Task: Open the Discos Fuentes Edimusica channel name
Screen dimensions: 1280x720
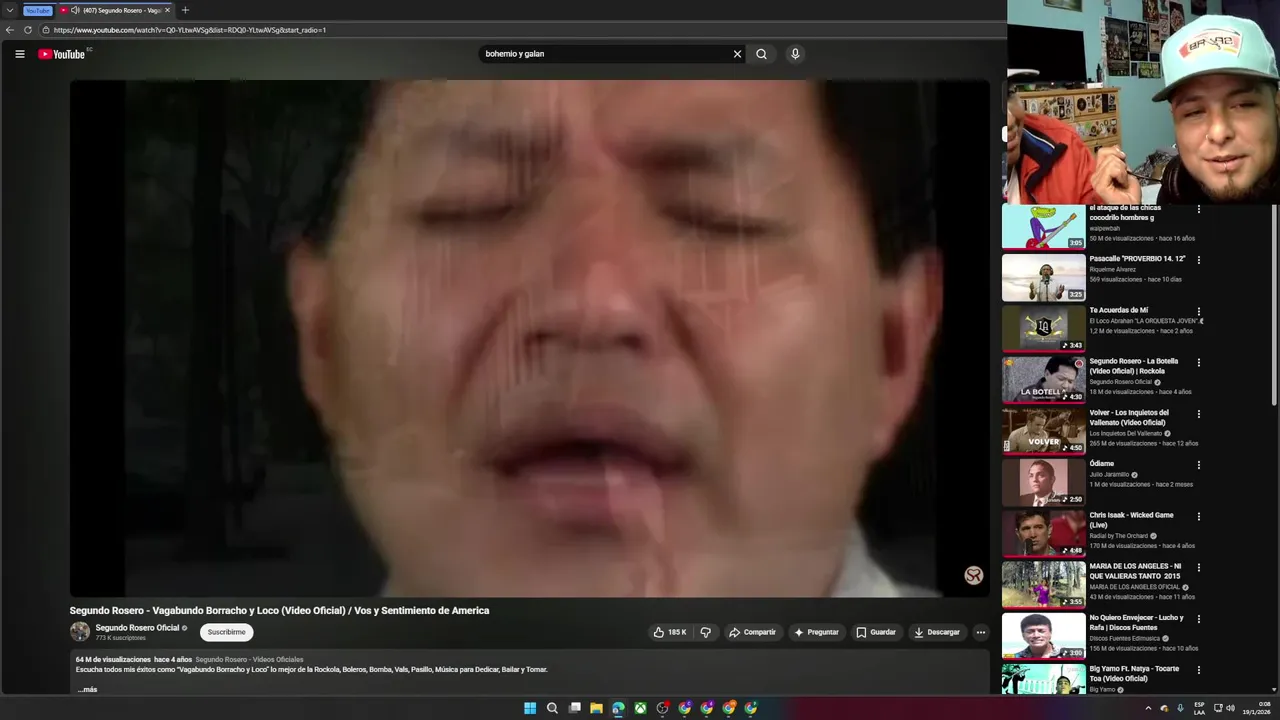Action: [x=1125, y=638]
